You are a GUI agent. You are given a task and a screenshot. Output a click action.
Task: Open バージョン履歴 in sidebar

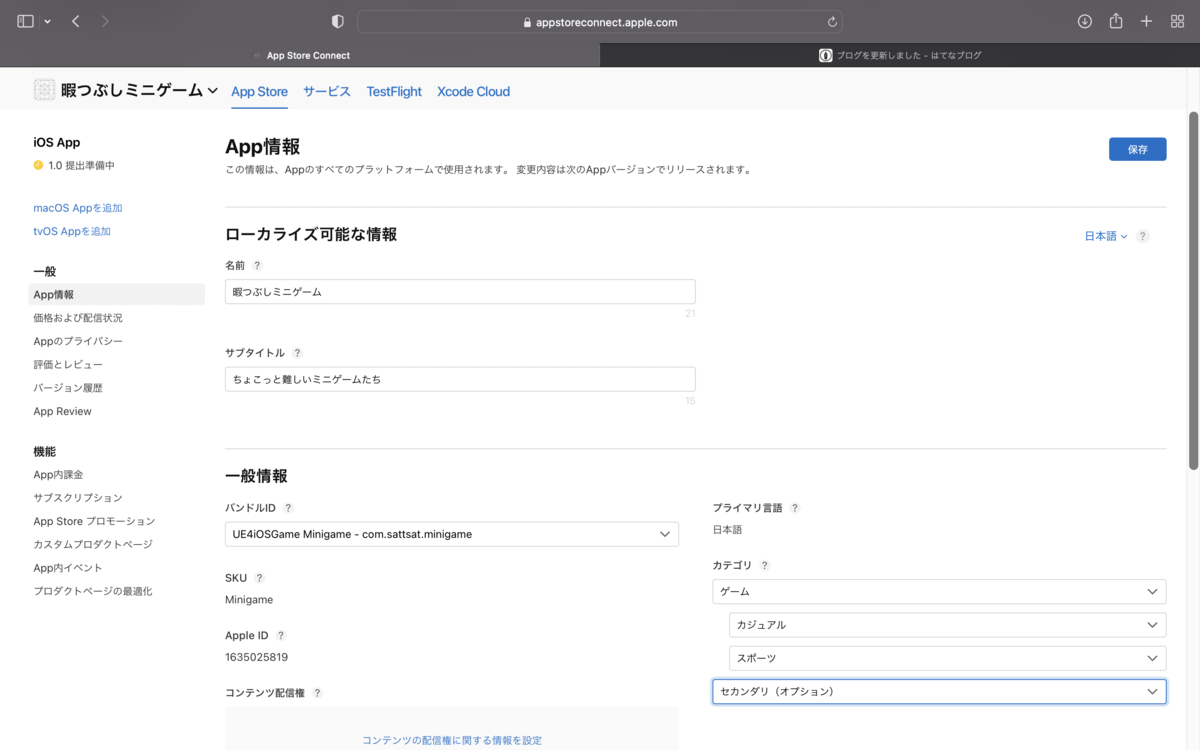(68, 388)
